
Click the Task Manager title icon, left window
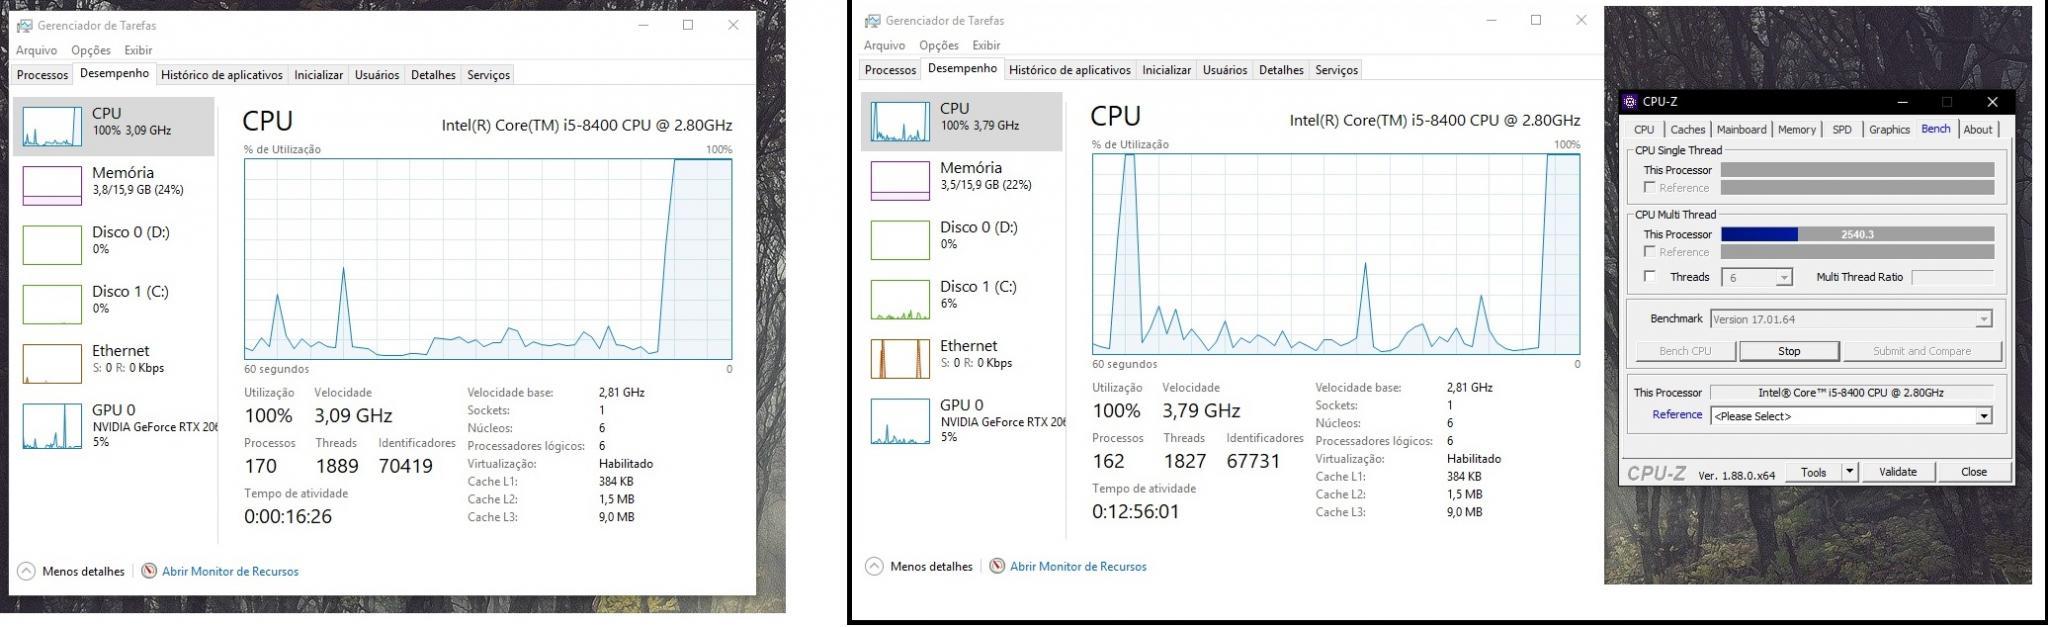(24, 25)
